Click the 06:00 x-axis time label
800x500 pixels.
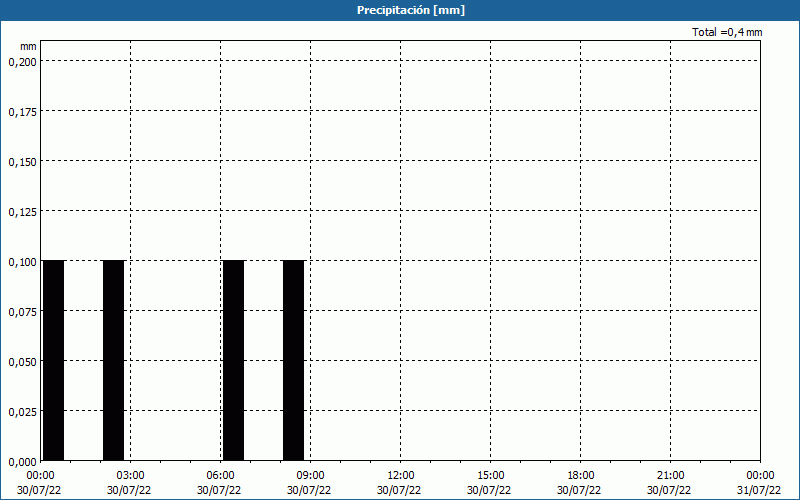(x=220, y=476)
